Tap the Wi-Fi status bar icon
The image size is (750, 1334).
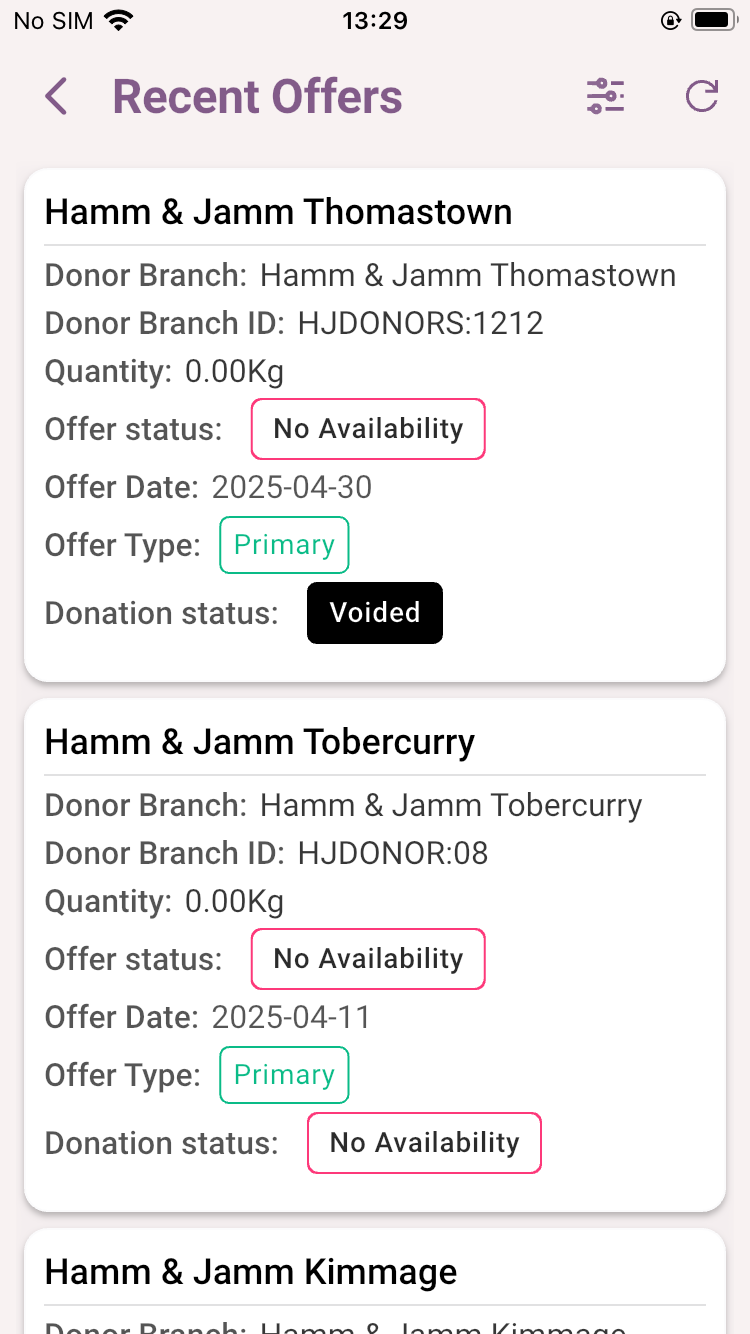119,21
